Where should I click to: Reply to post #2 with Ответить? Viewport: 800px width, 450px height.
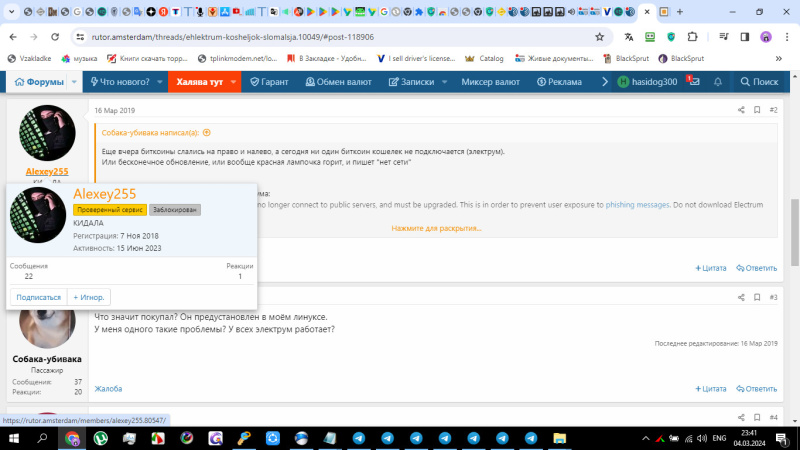757,268
